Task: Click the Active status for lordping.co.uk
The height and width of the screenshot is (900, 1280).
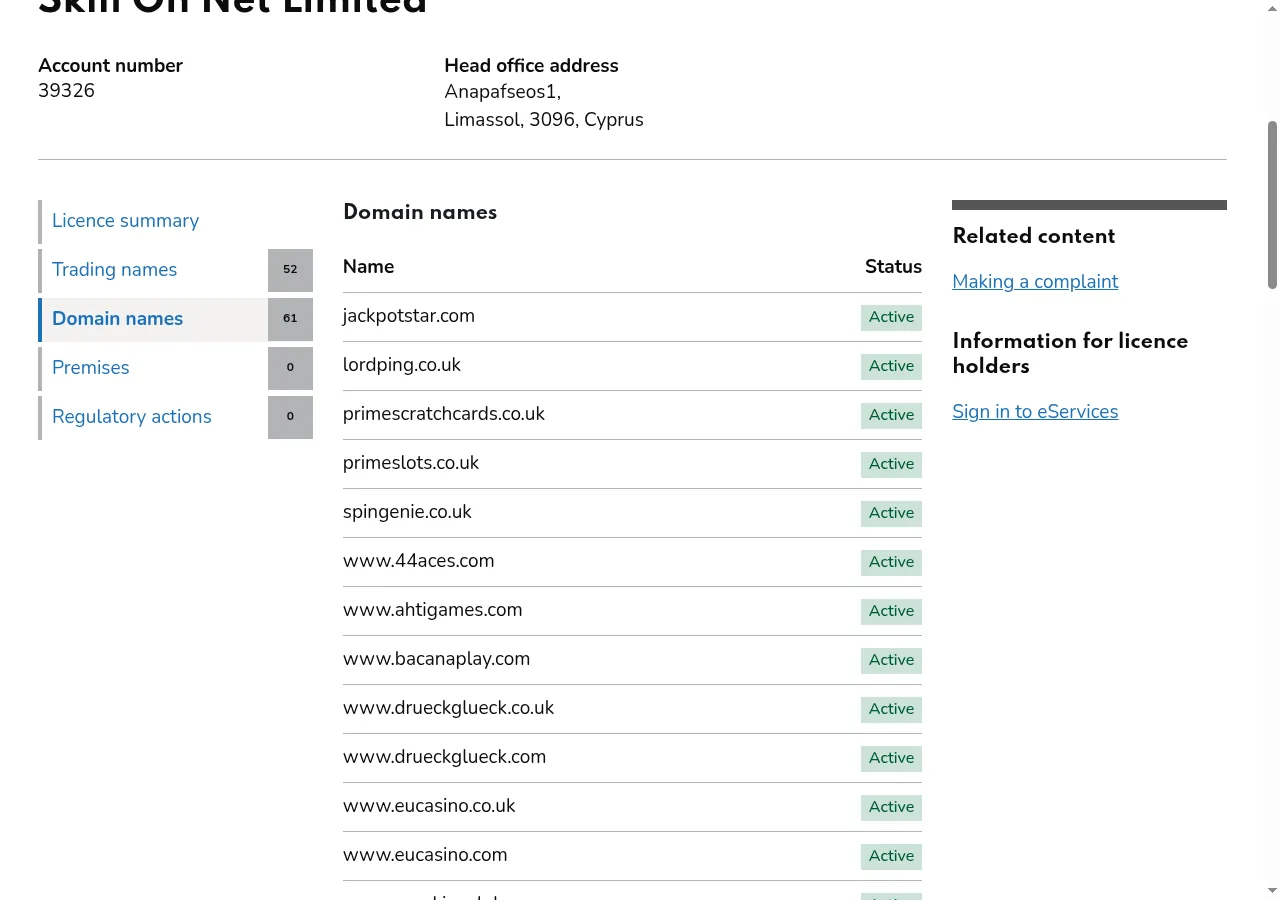Action: coord(891,366)
